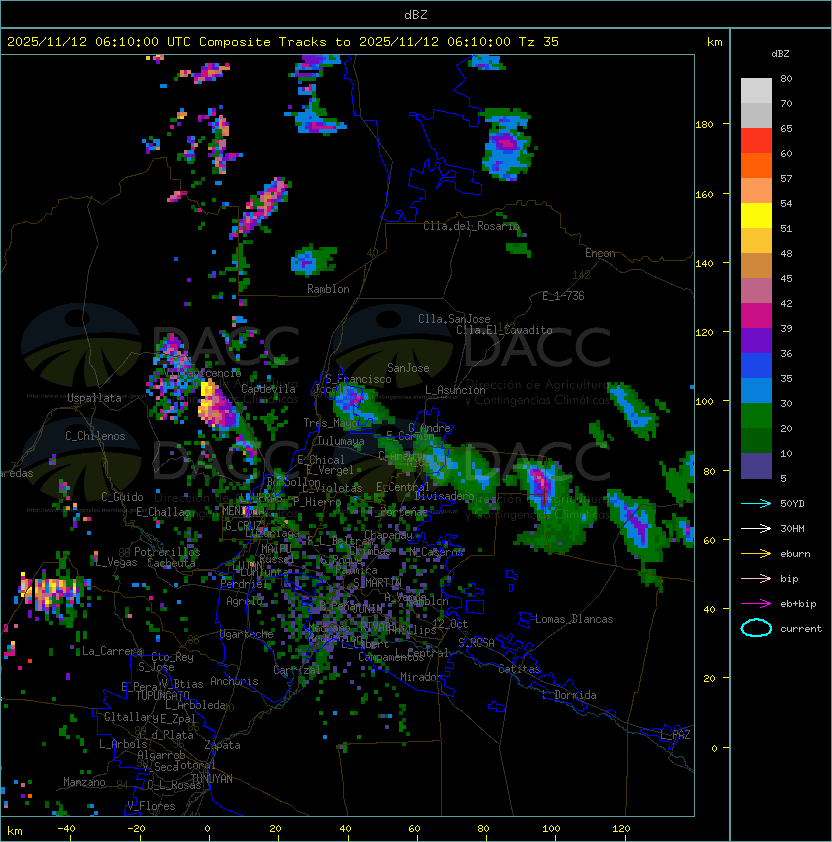Viewport: 832px width, 842px height.
Task: Click the 'TUNUYAN' place label
Action: tap(212, 779)
